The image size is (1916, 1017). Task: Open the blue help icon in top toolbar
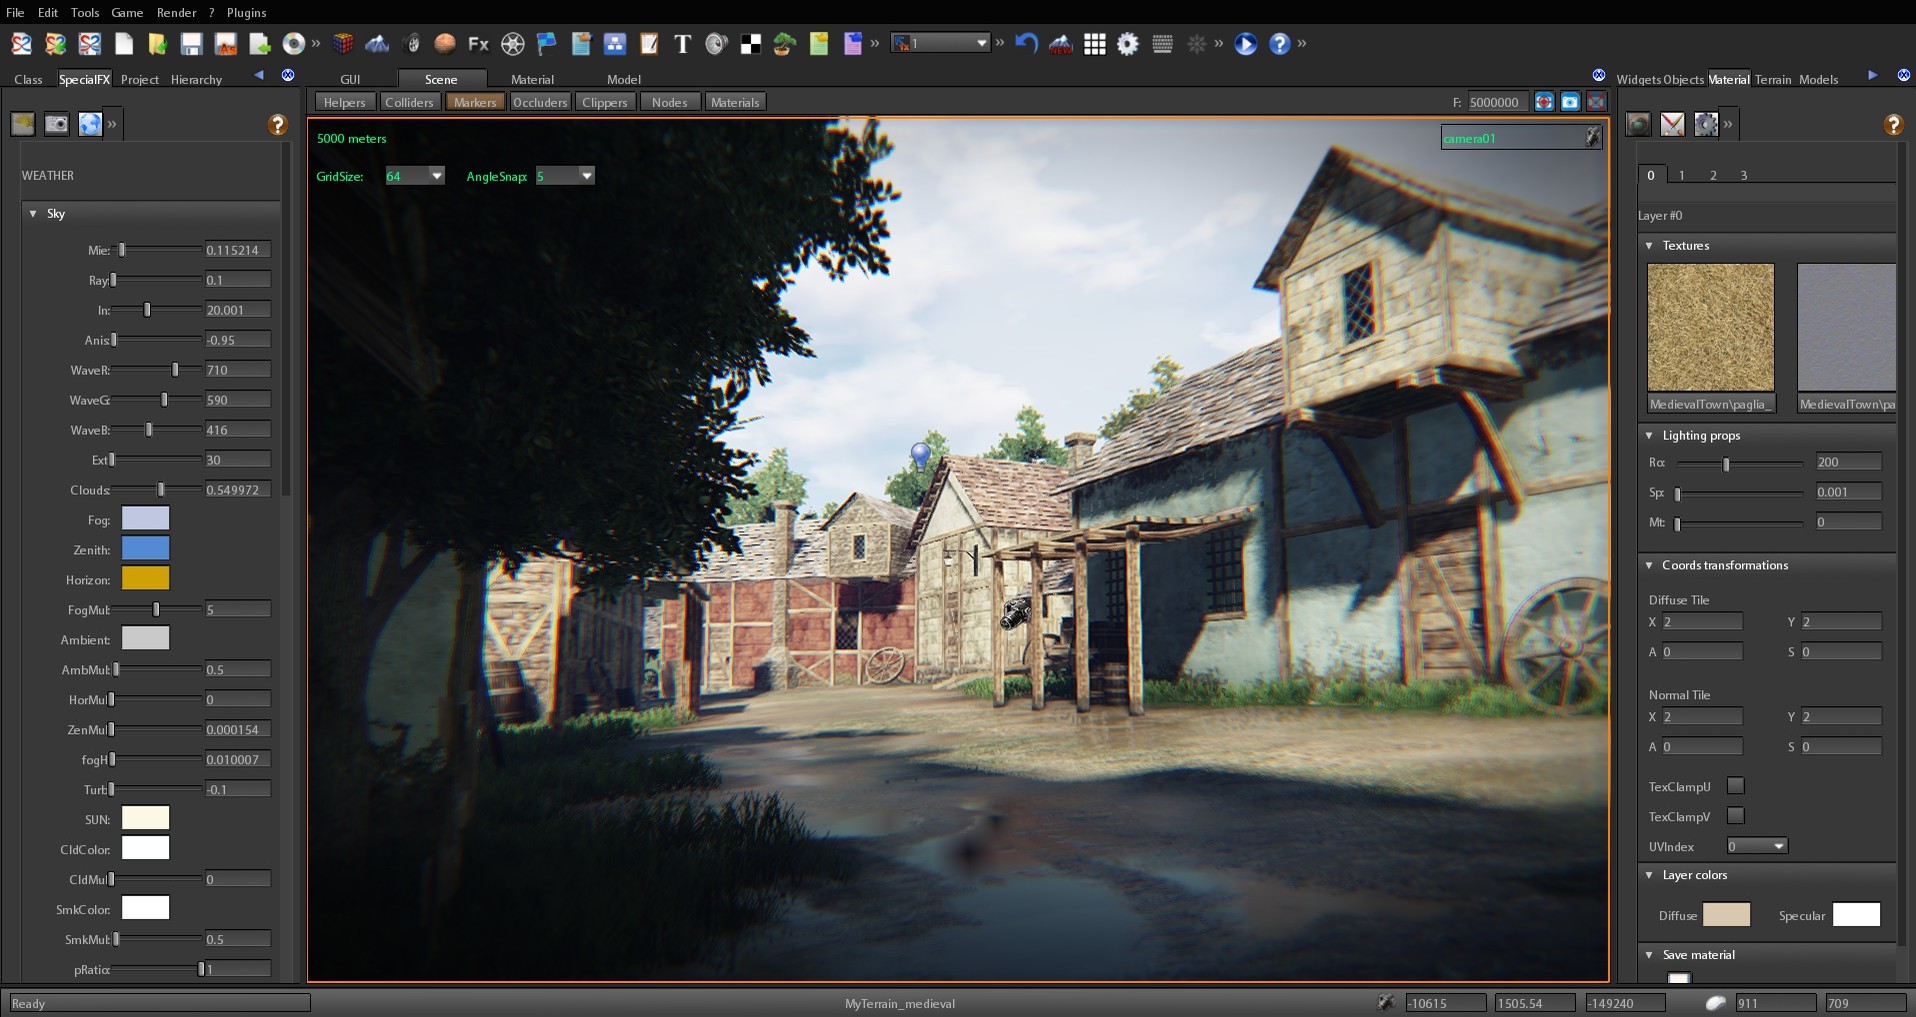[1281, 44]
